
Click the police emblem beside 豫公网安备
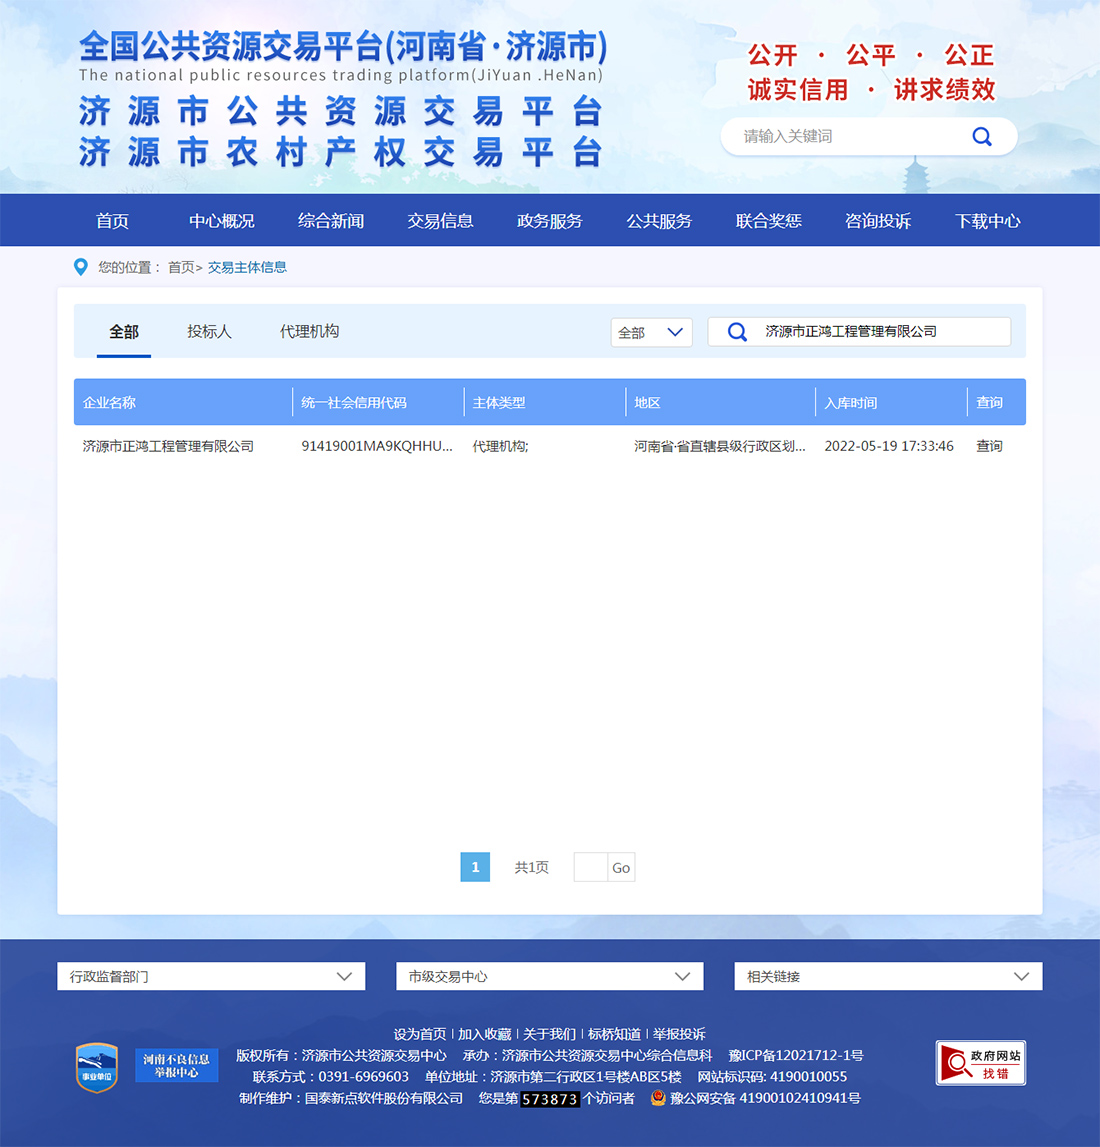(x=658, y=1098)
